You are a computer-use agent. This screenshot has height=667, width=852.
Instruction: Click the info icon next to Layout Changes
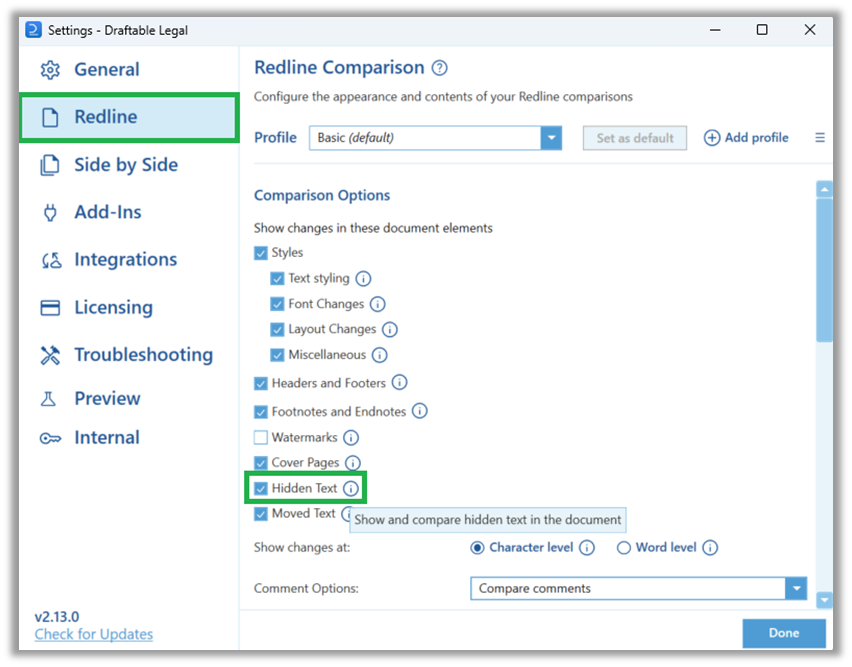click(390, 329)
